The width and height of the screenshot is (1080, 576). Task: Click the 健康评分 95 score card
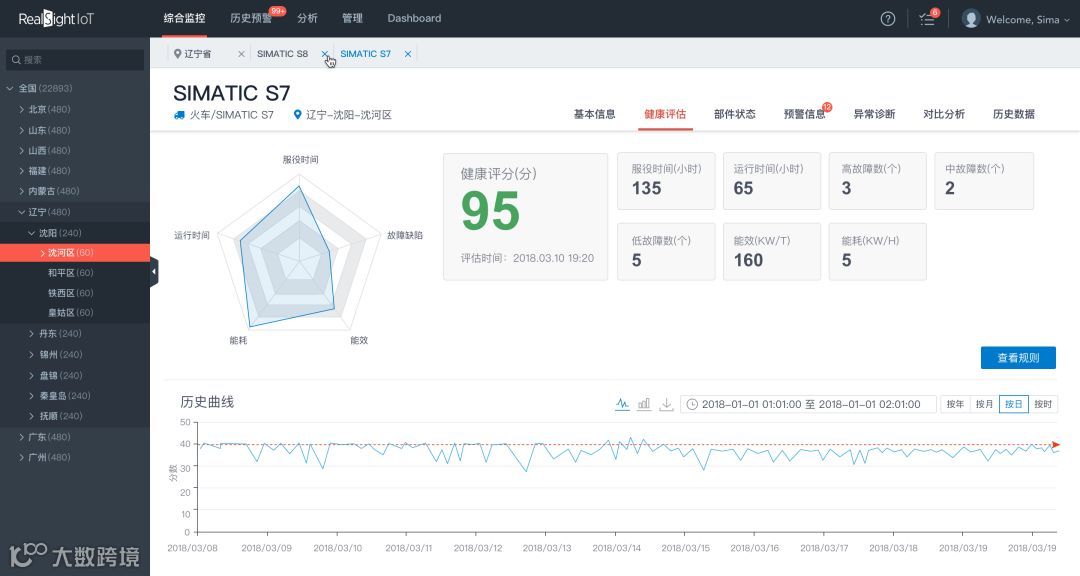[526, 216]
